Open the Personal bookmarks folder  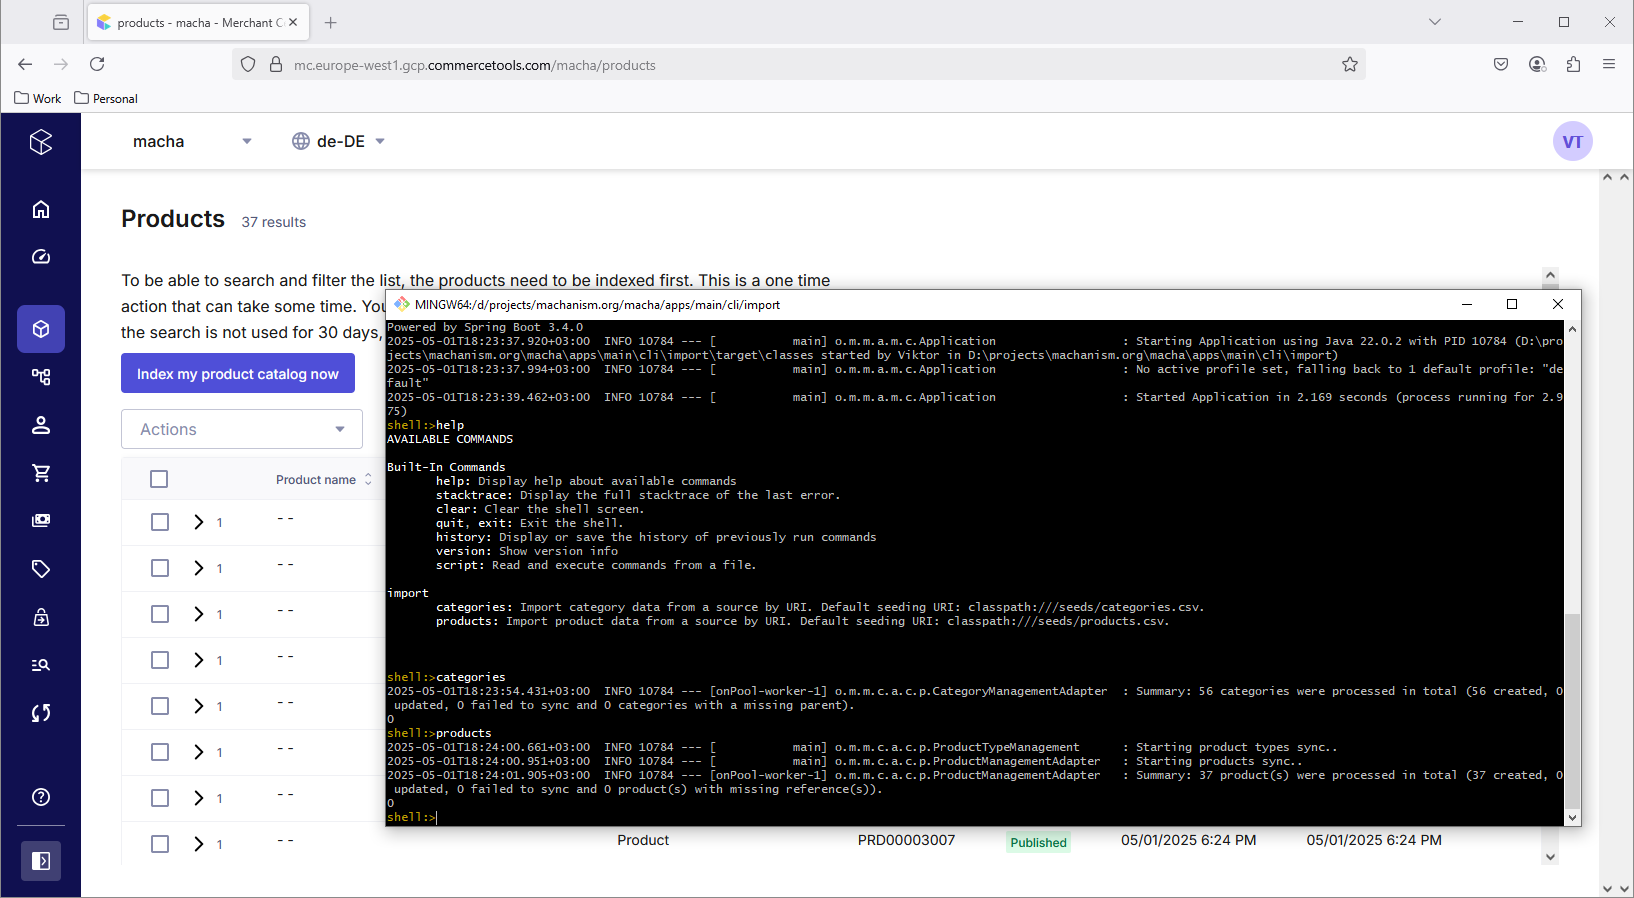tap(106, 98)
